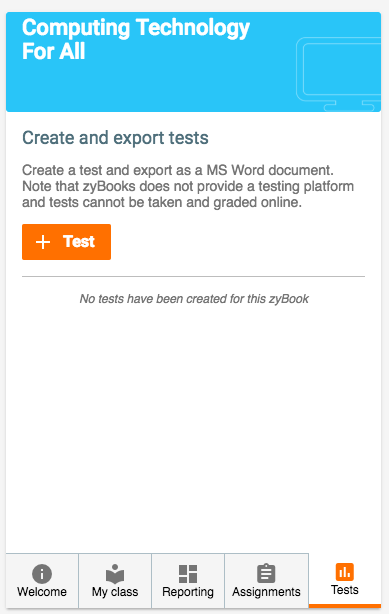Switch to the Welcome tab label

(x=42, y=591)
